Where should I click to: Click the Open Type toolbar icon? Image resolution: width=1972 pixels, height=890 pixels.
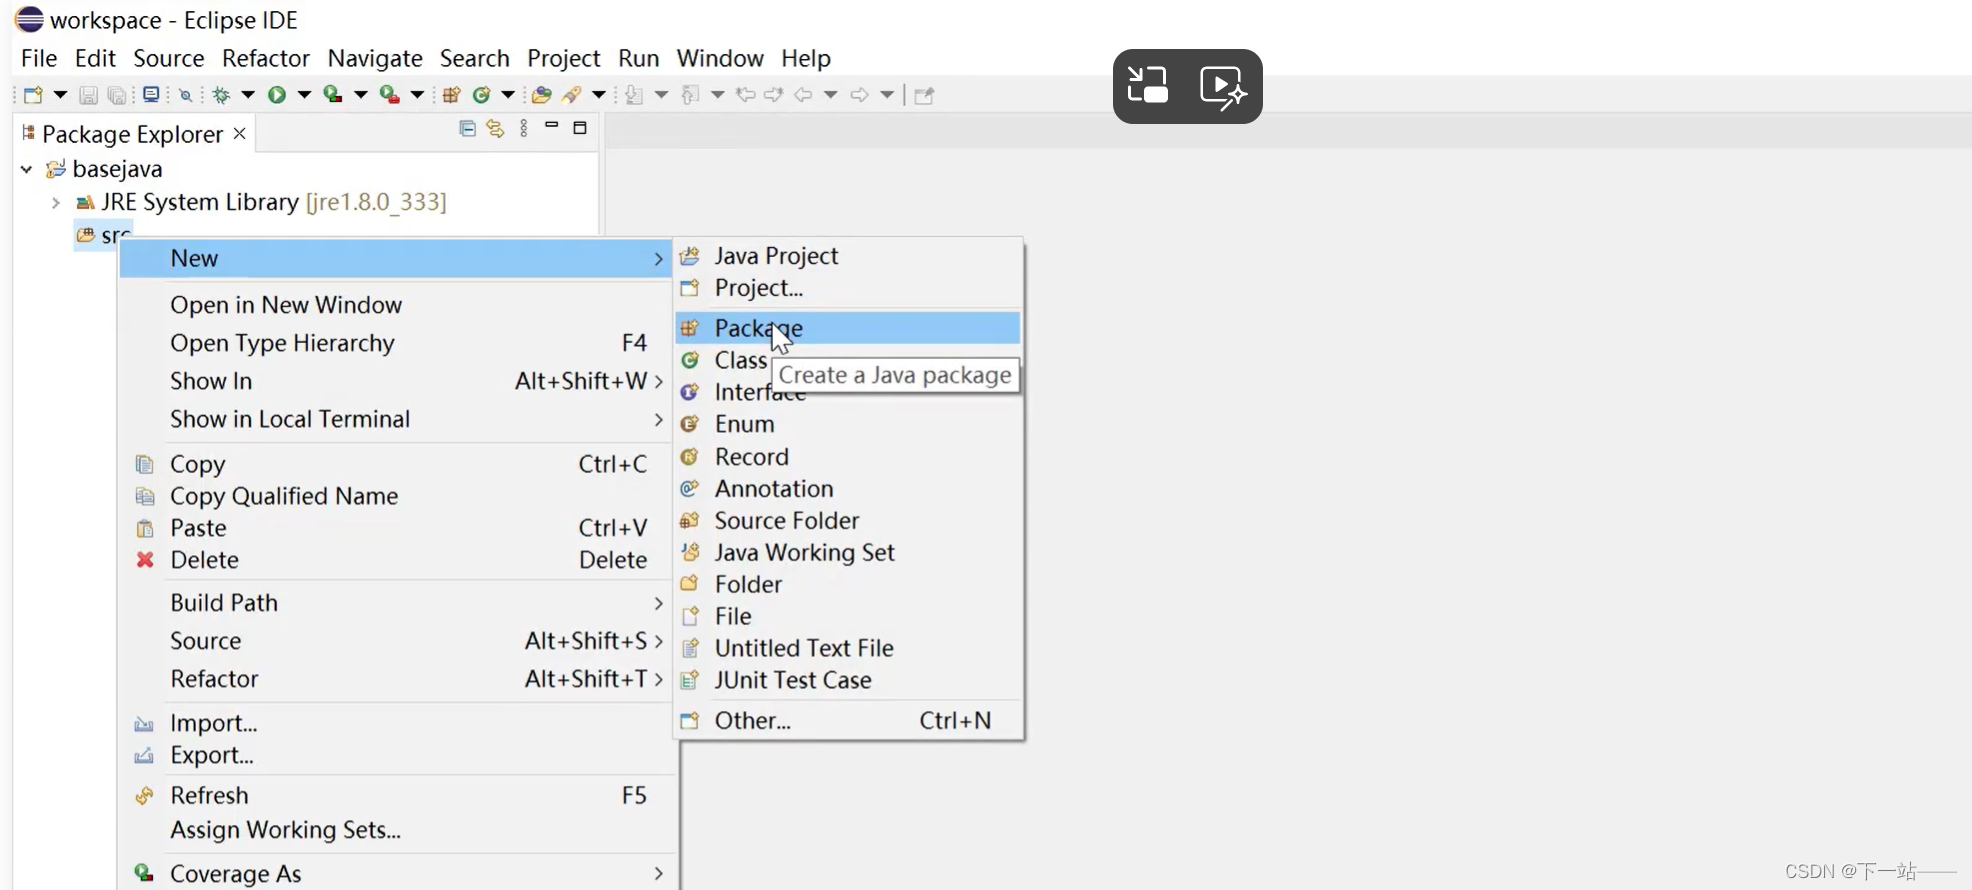tap(541, 95)
